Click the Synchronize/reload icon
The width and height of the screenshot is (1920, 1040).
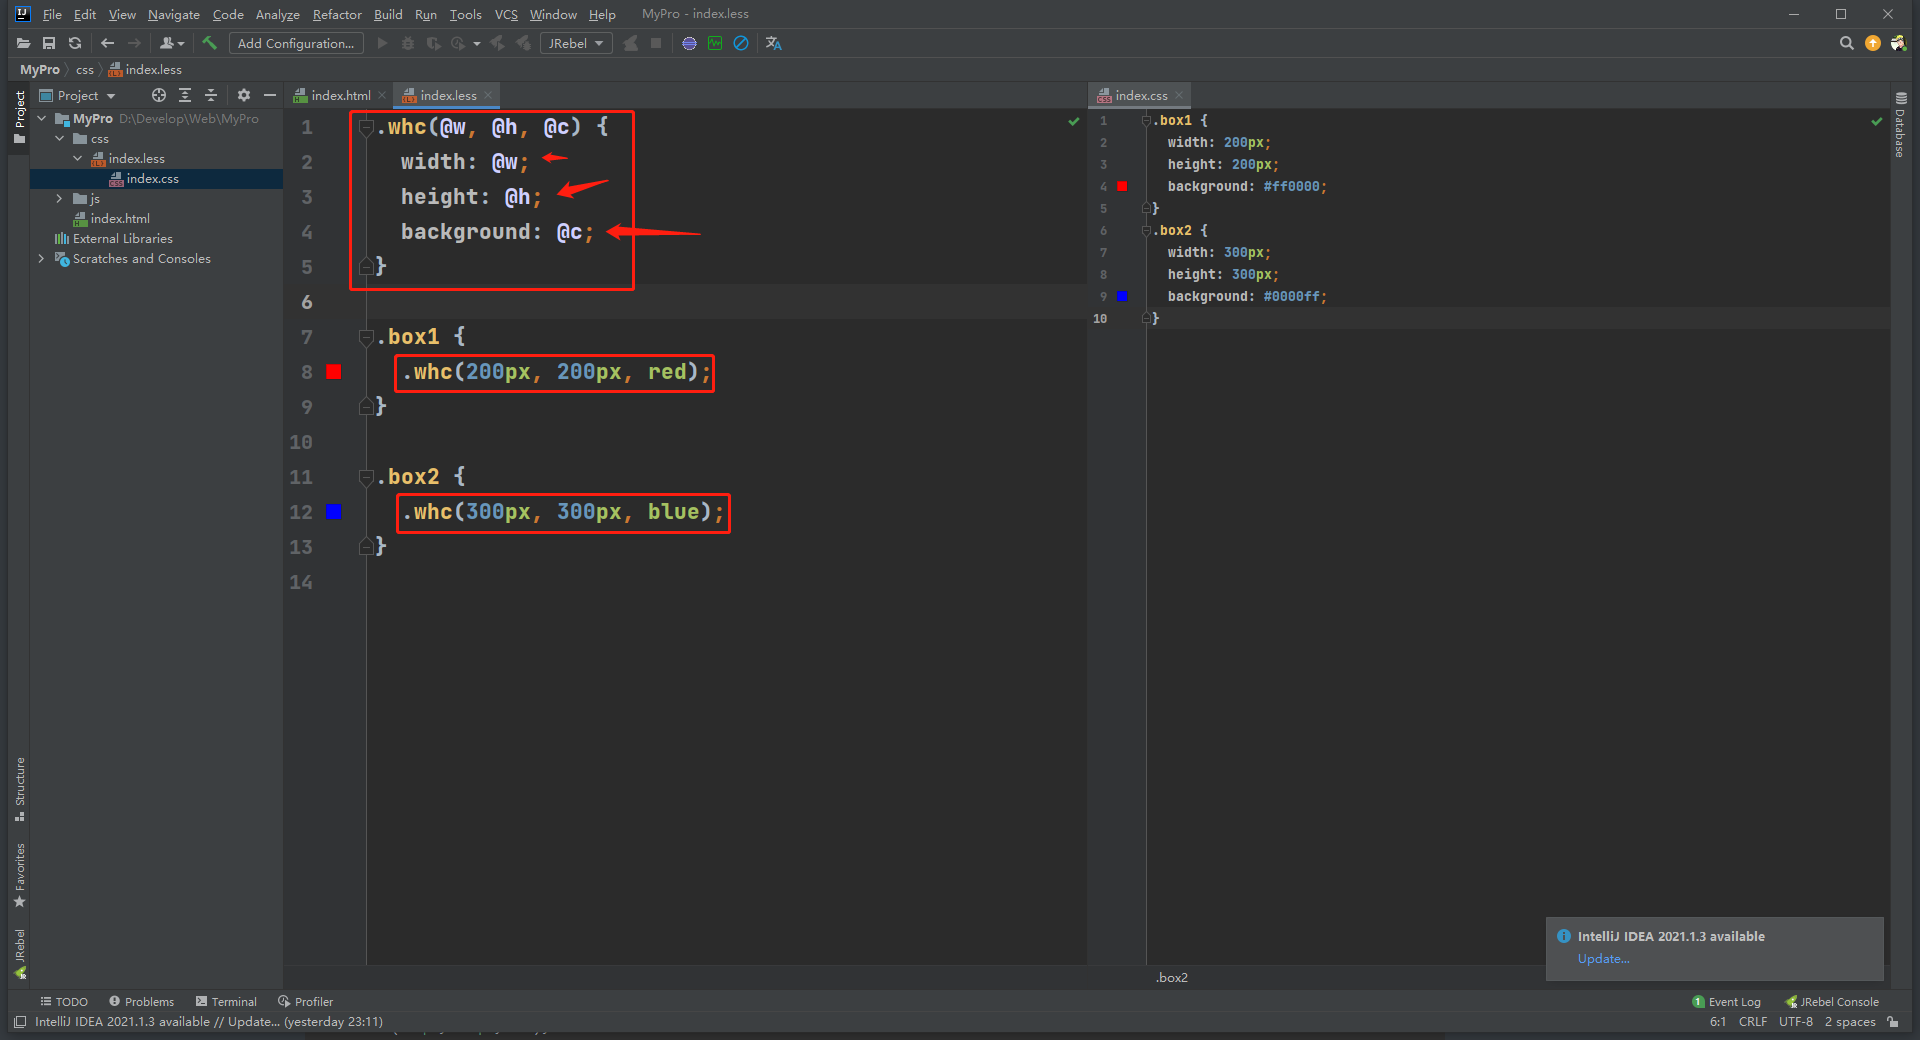click(75, 43)
